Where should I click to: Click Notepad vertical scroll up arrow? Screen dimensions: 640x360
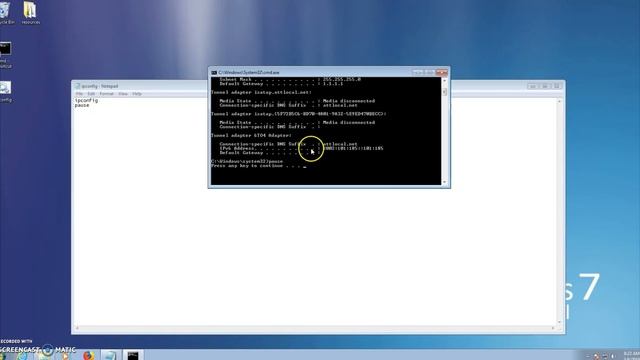coord(560,101)
